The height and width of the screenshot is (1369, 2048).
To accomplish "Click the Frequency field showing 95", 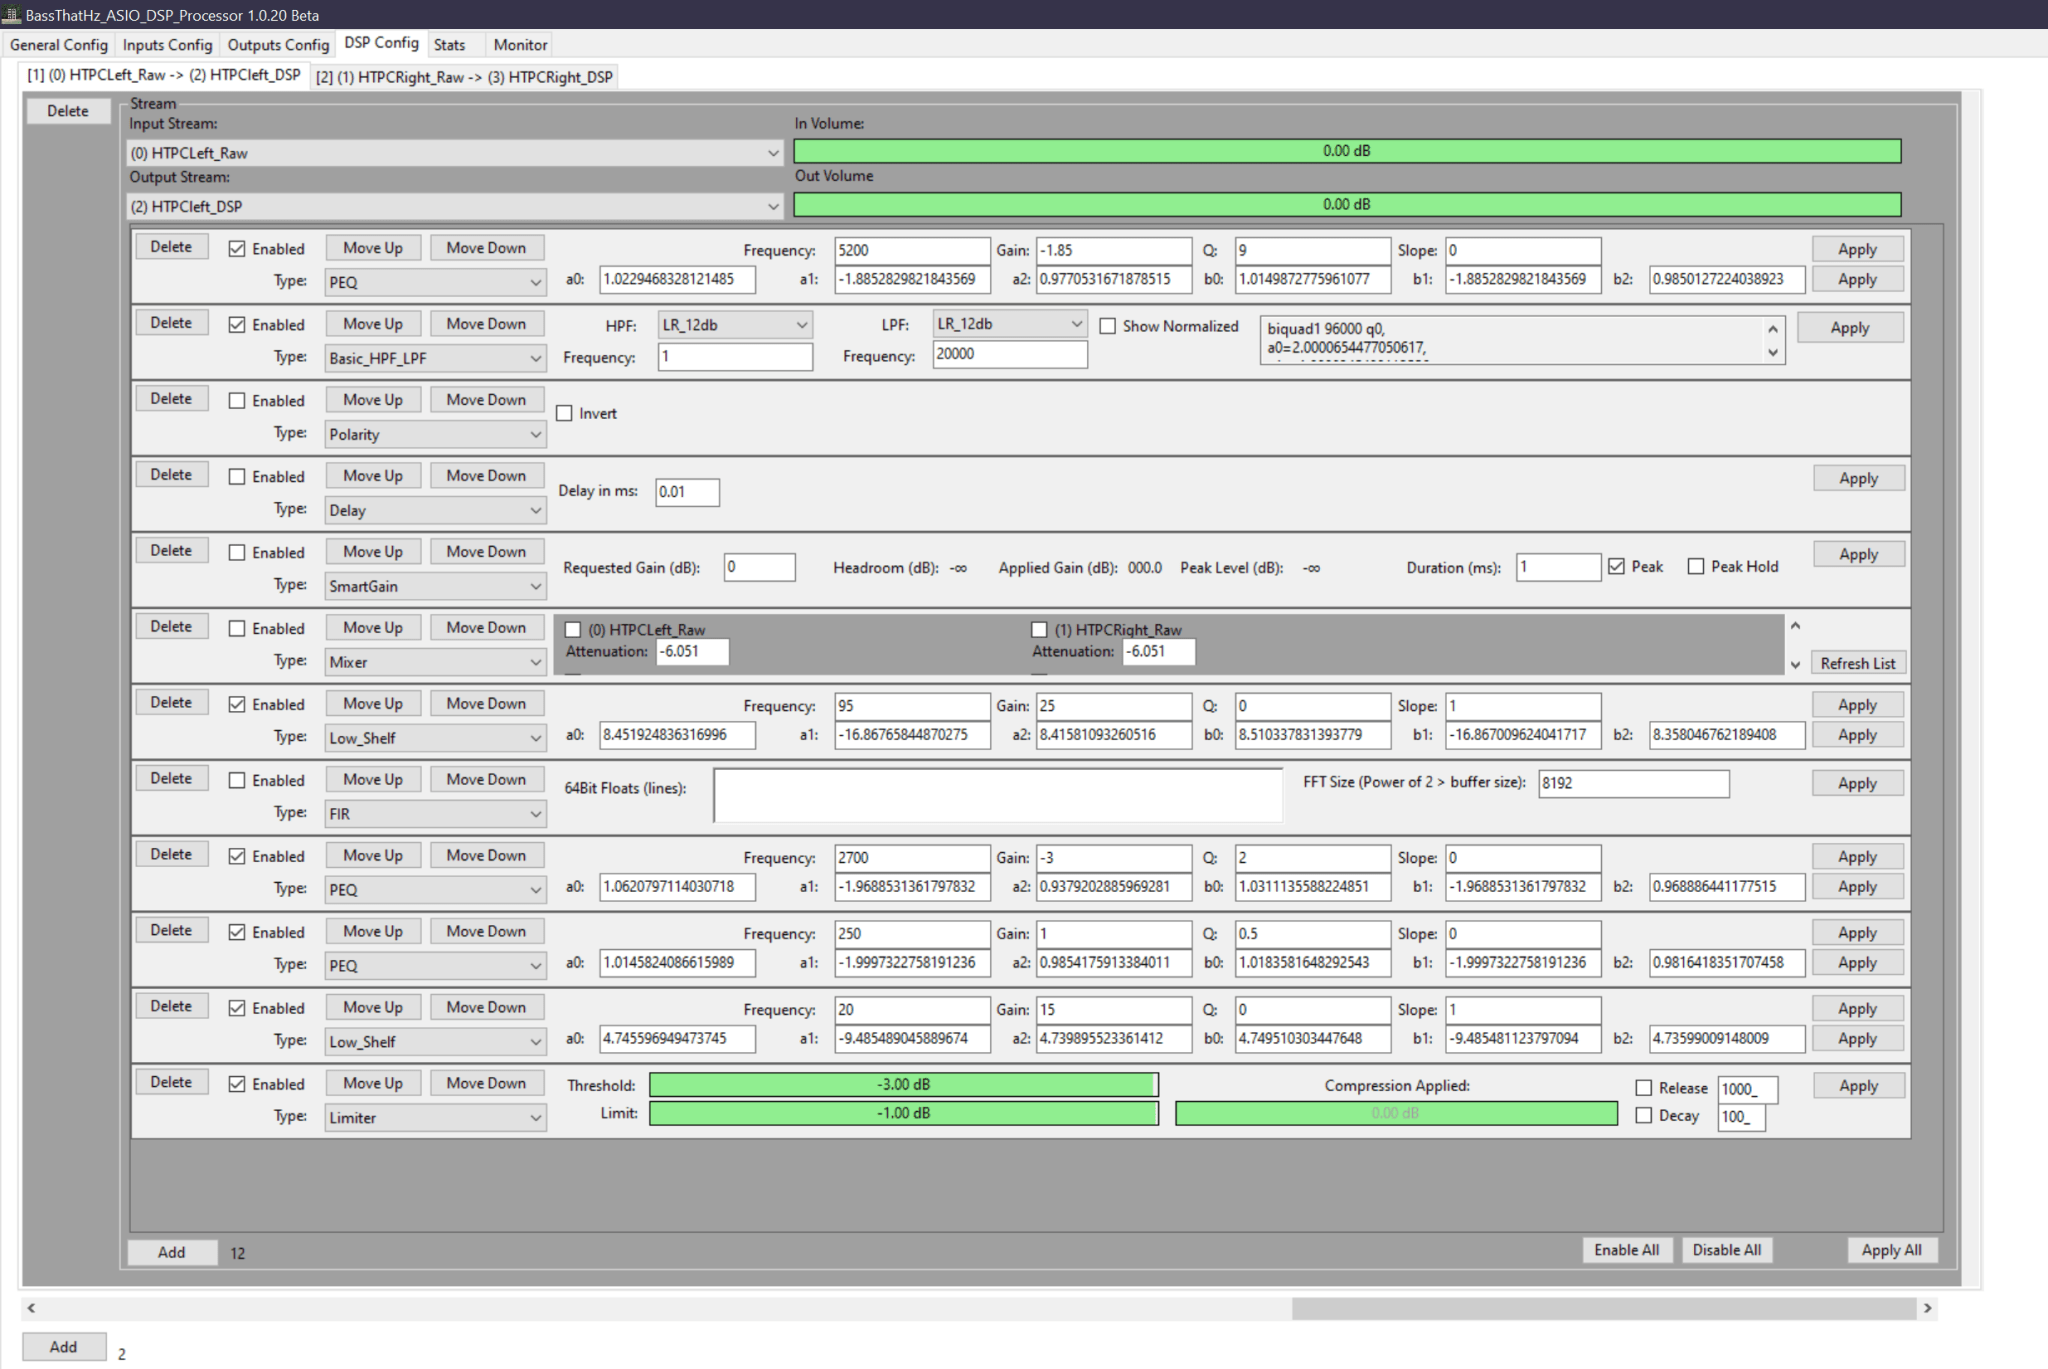I will coord(913,706).
